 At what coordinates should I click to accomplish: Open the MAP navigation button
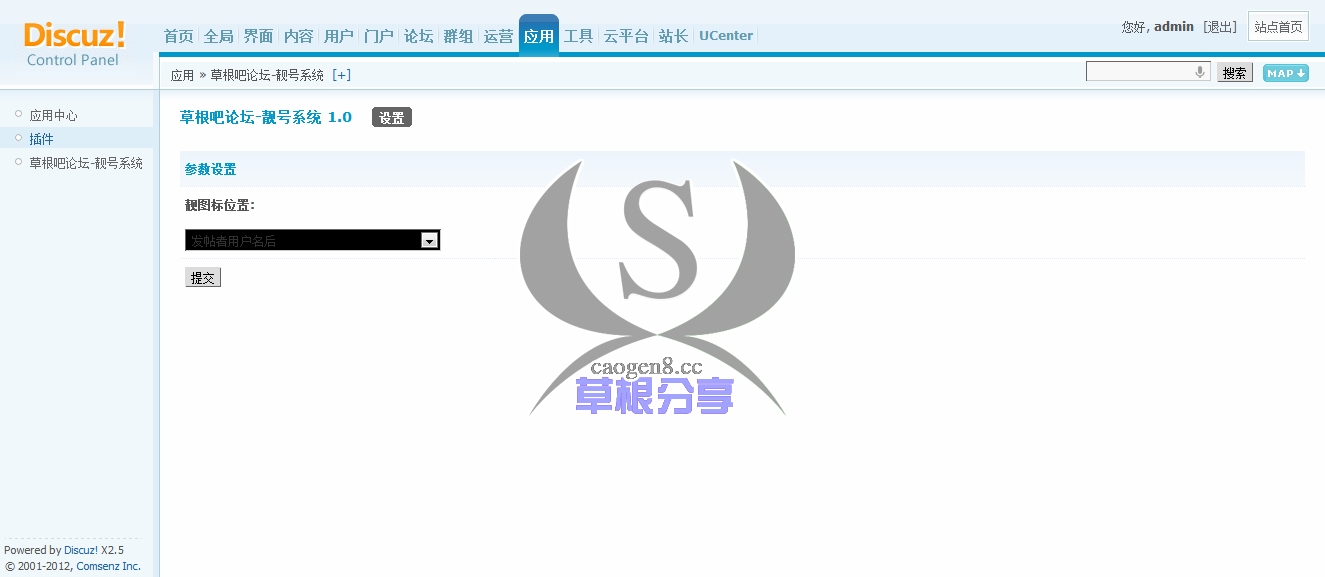pyautogui.click(x=1285, y=73)
